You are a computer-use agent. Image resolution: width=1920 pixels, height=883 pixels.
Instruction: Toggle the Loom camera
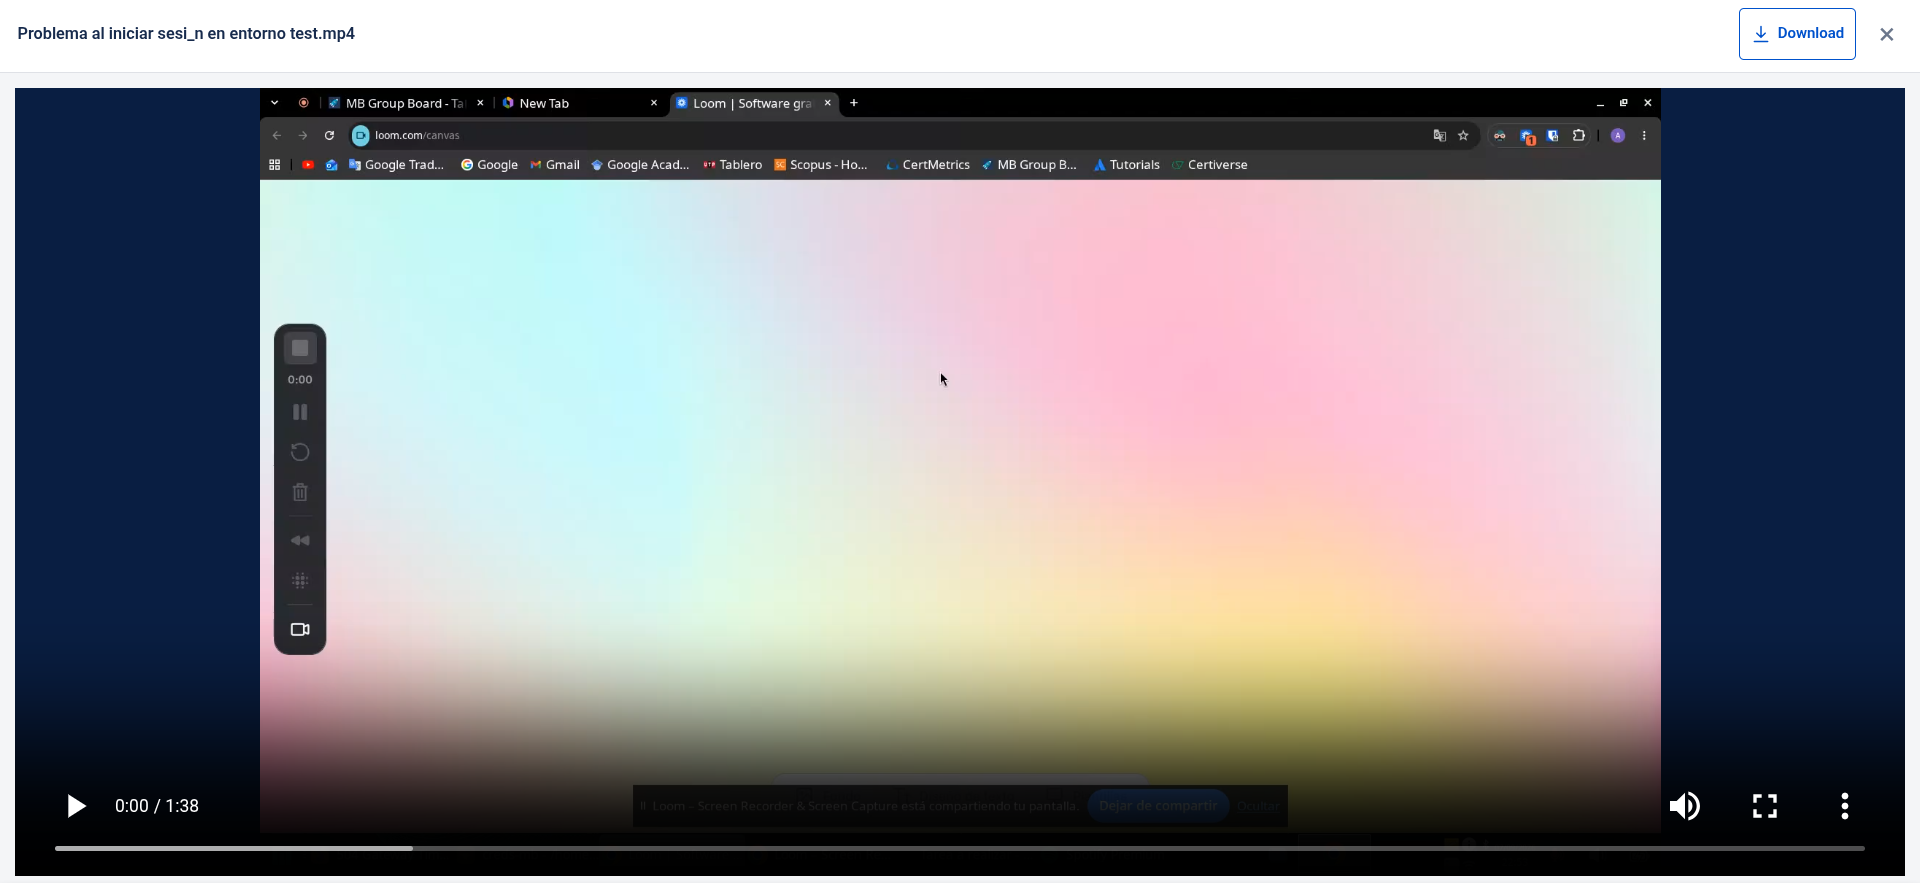tap(300, 629)
